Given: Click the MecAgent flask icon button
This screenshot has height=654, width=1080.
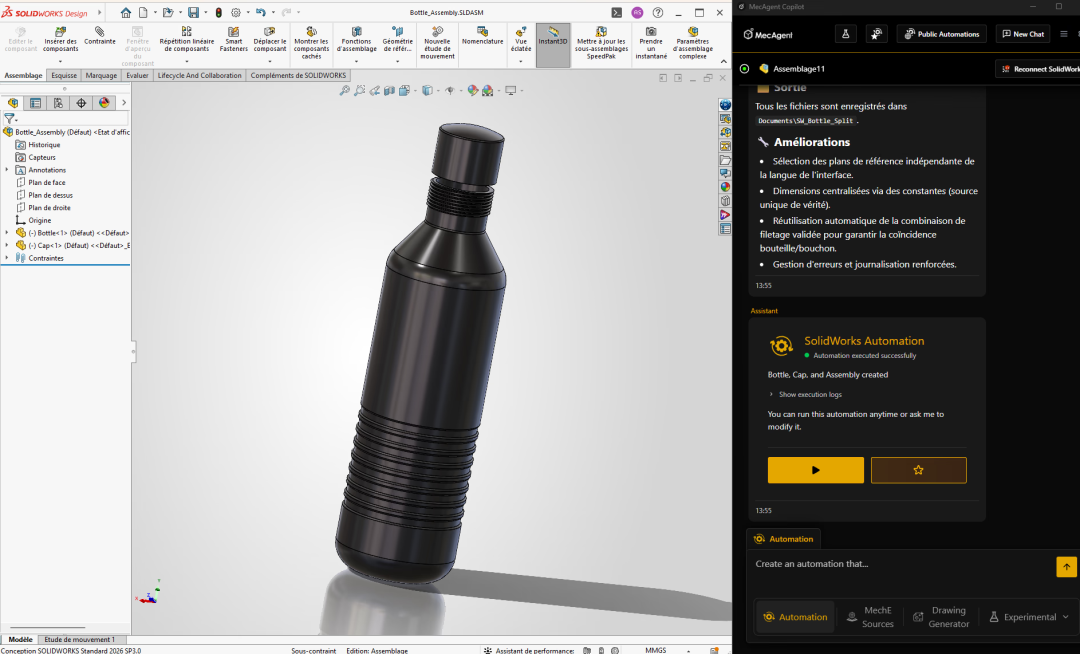Looking at the screenshot, I should [x=845, y=34].
